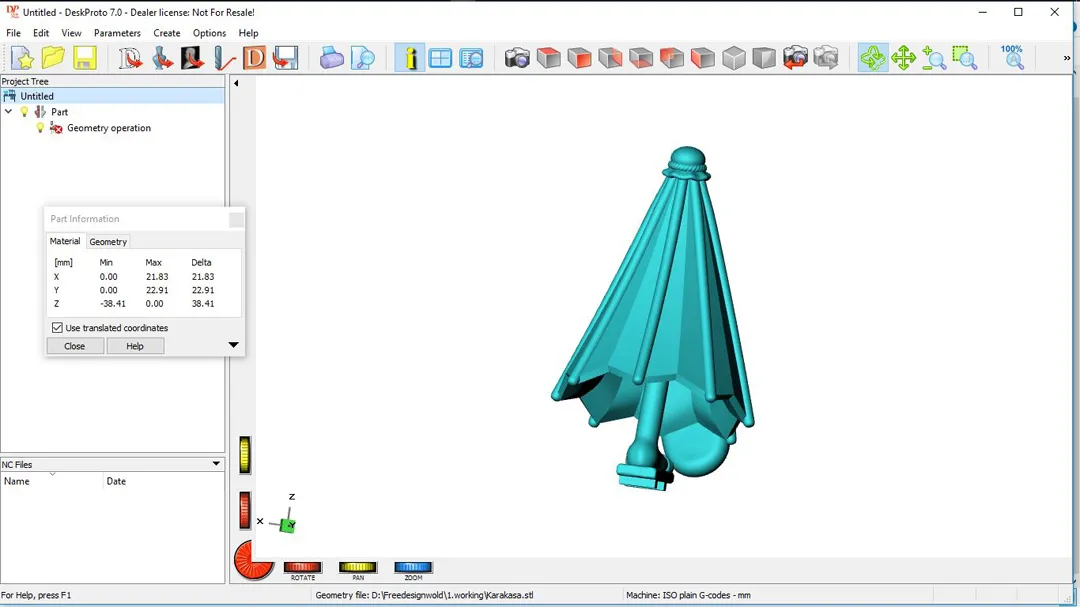1080x607 pixels.
Task: Toggle the Part Information 'i' toolbar button
Action: [x=410, y=58]
